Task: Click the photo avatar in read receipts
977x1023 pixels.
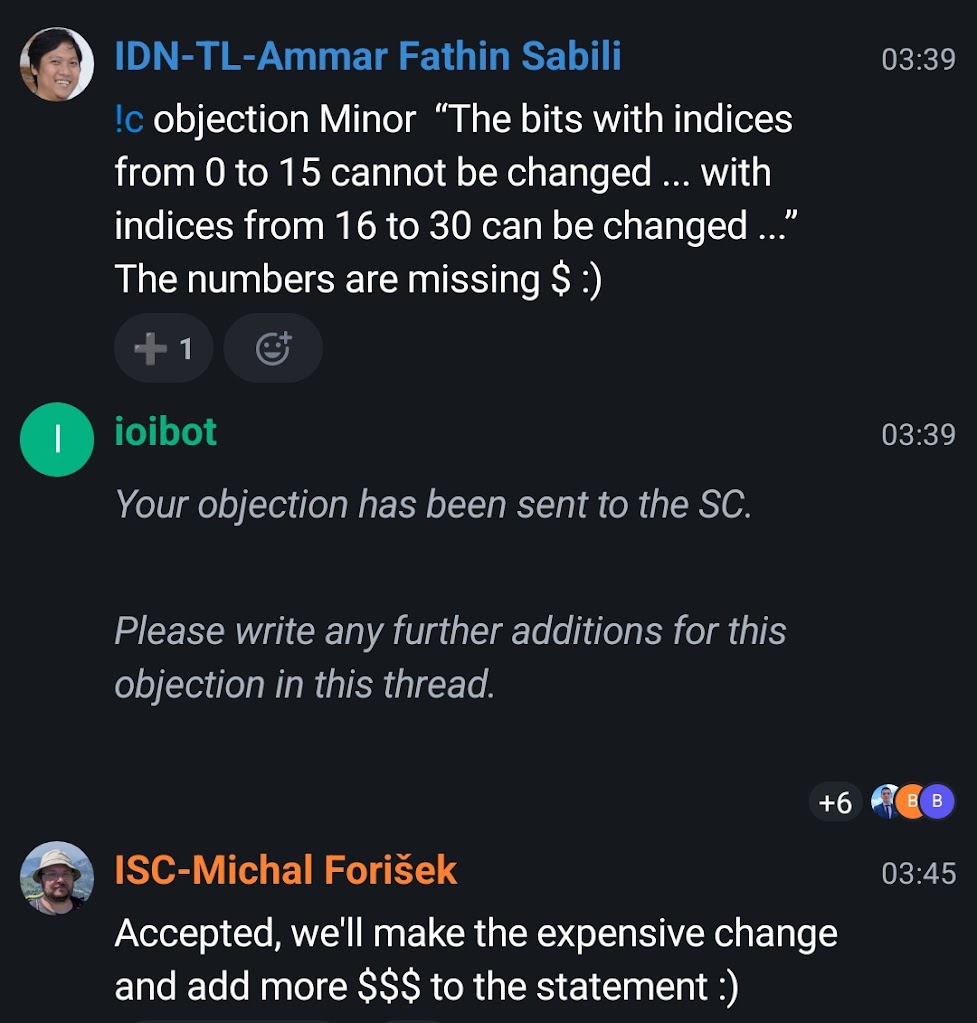Action: pos(885,801)
